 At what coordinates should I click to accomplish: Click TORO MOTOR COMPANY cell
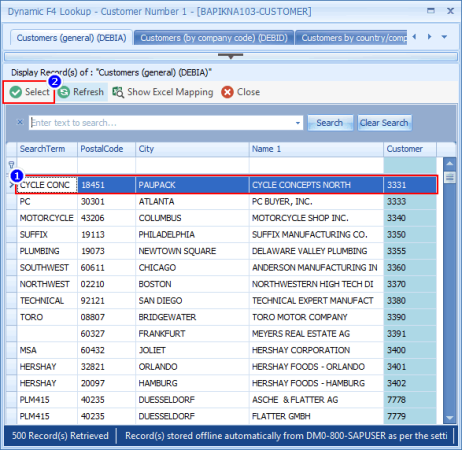click(x=316, y=317)
